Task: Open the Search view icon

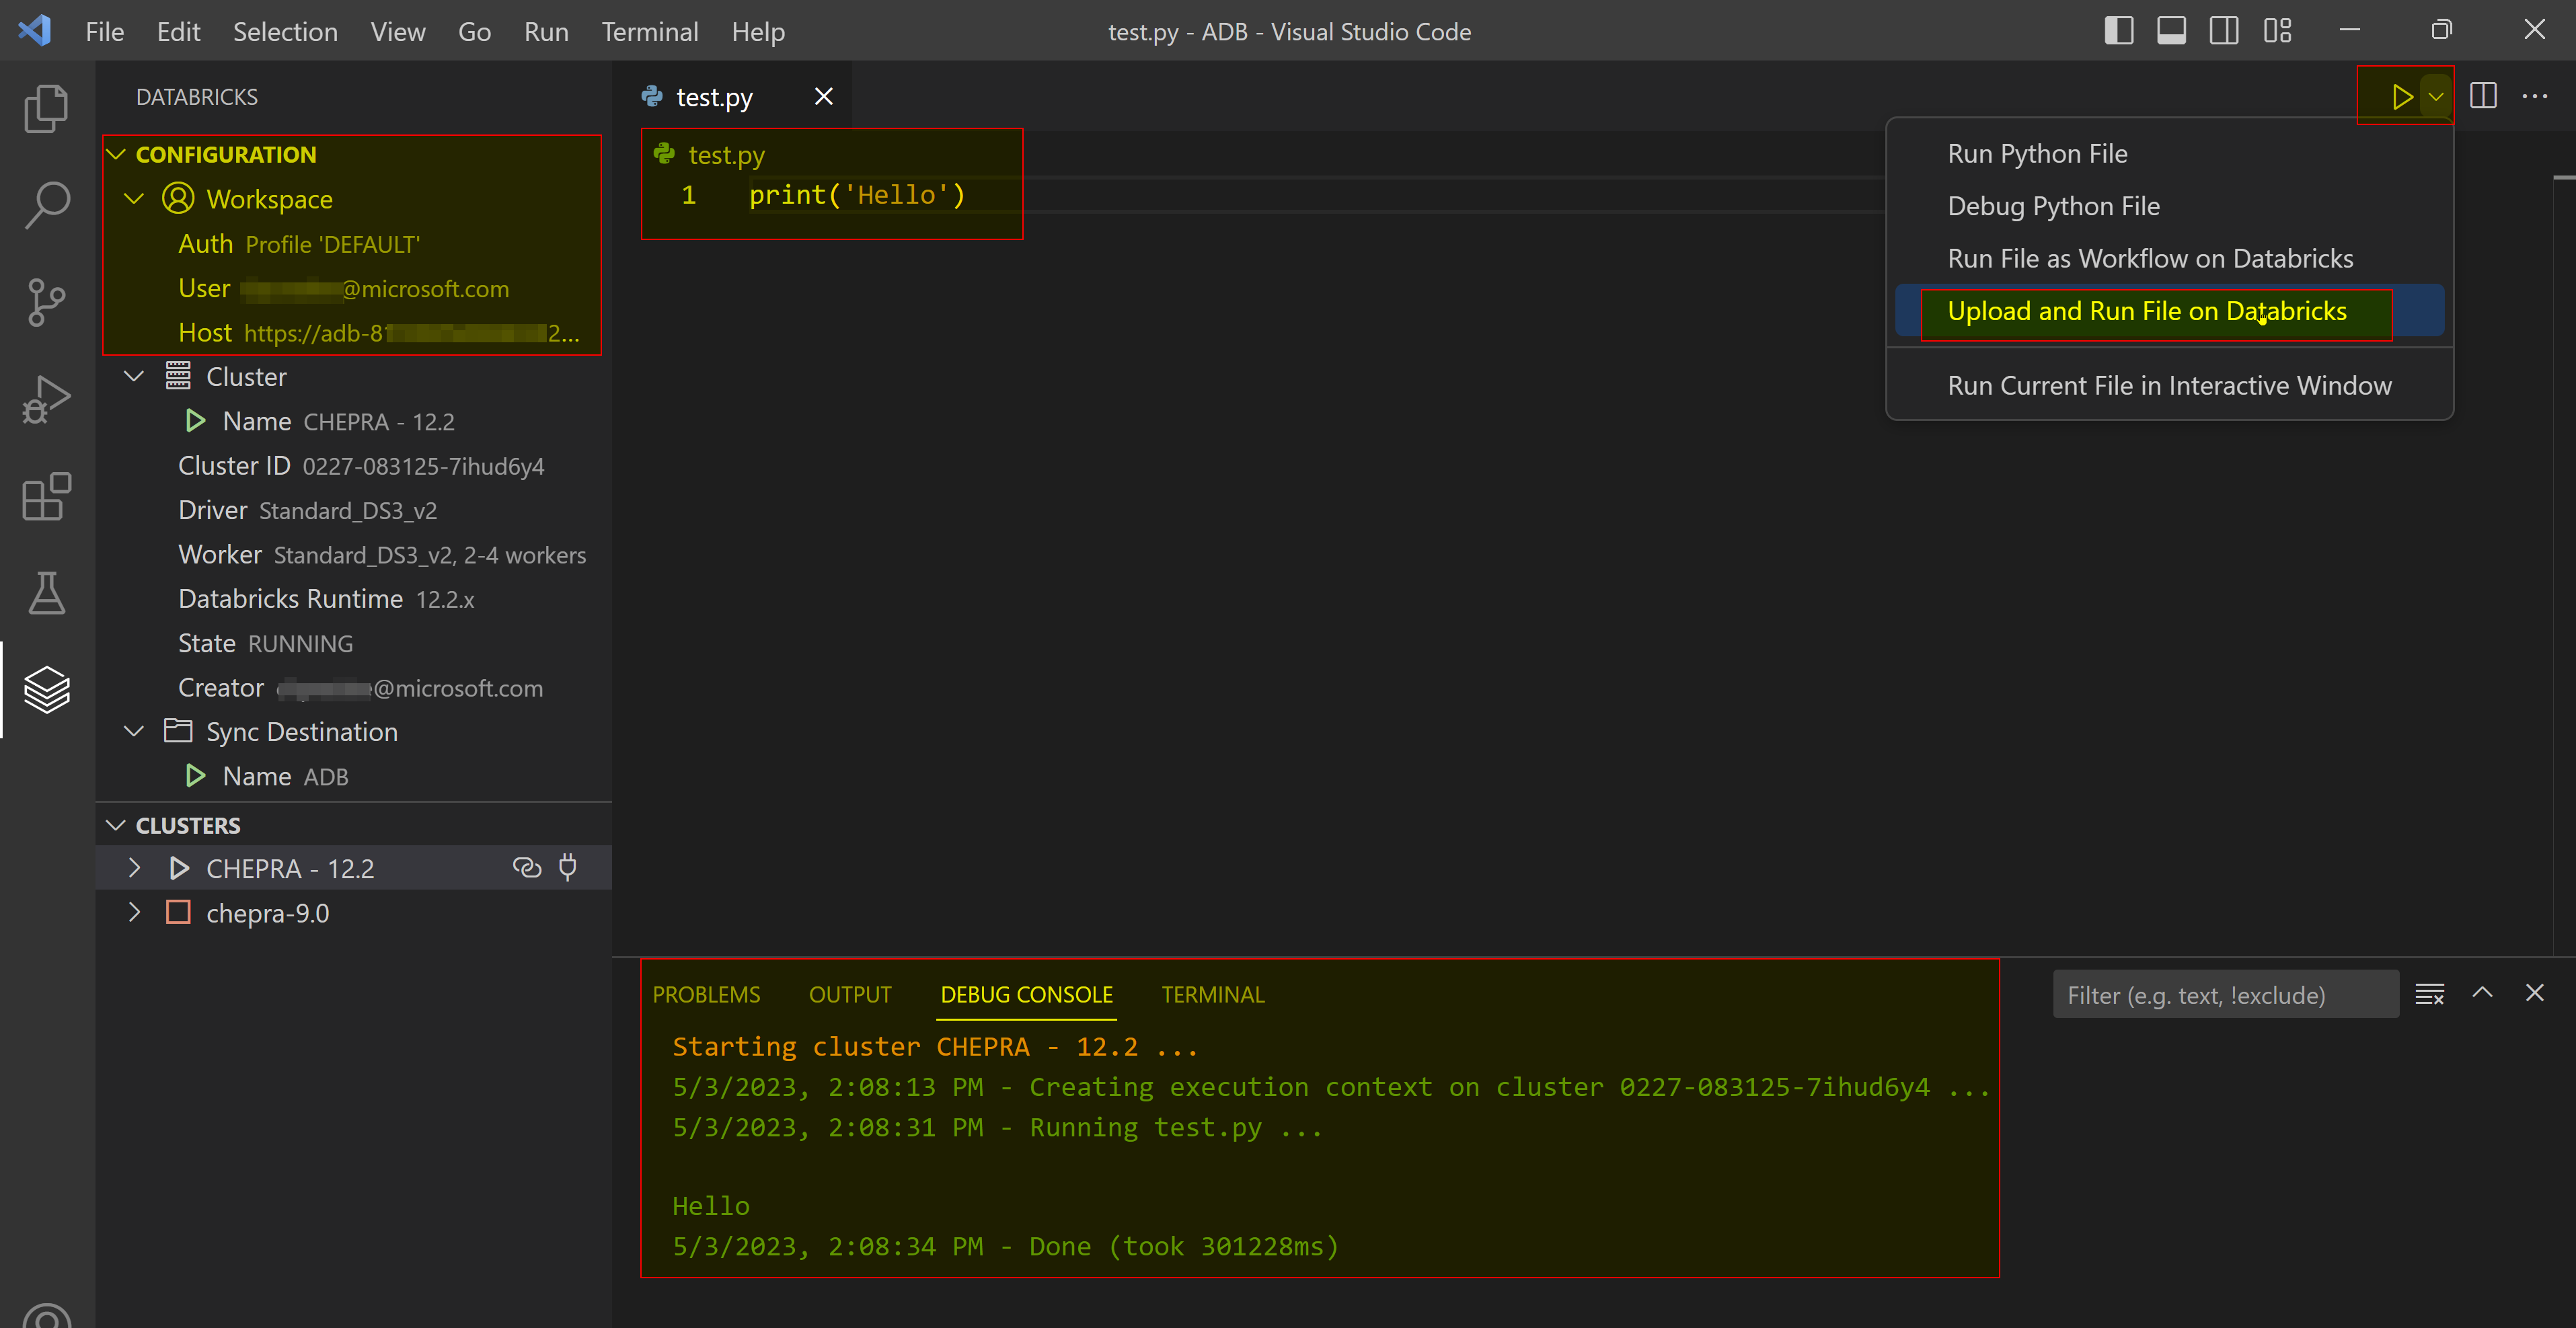Action: click(x=46, y=205)
